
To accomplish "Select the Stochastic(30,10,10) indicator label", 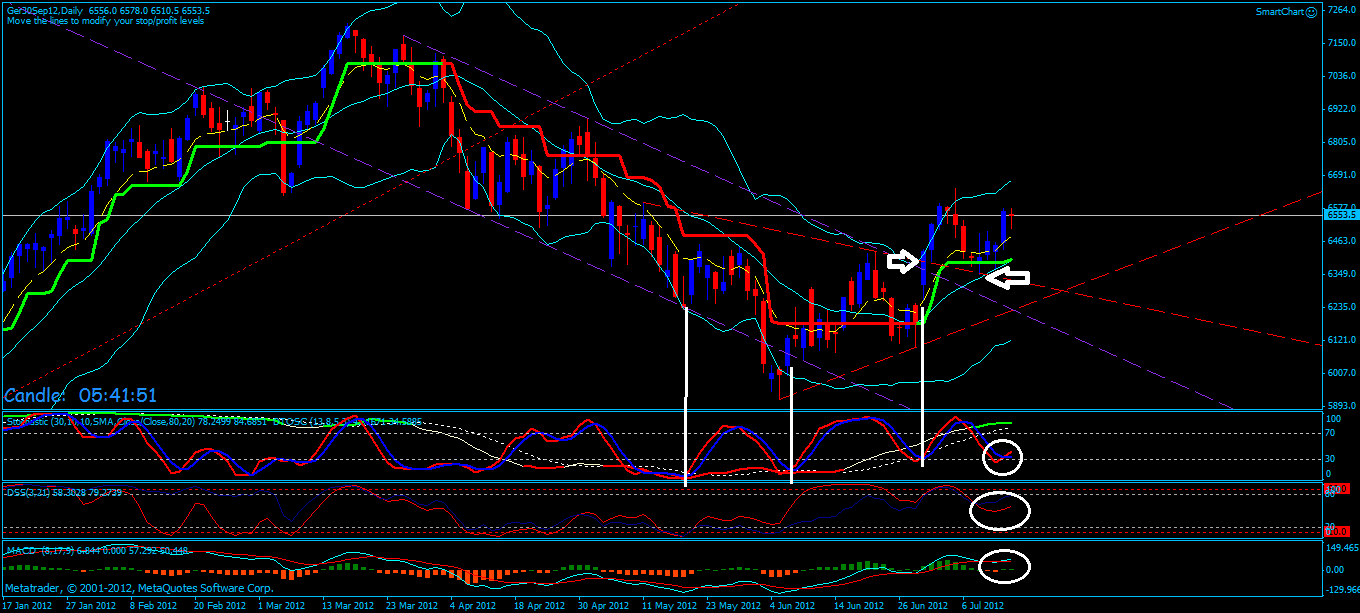I will (x=60, y=421).
